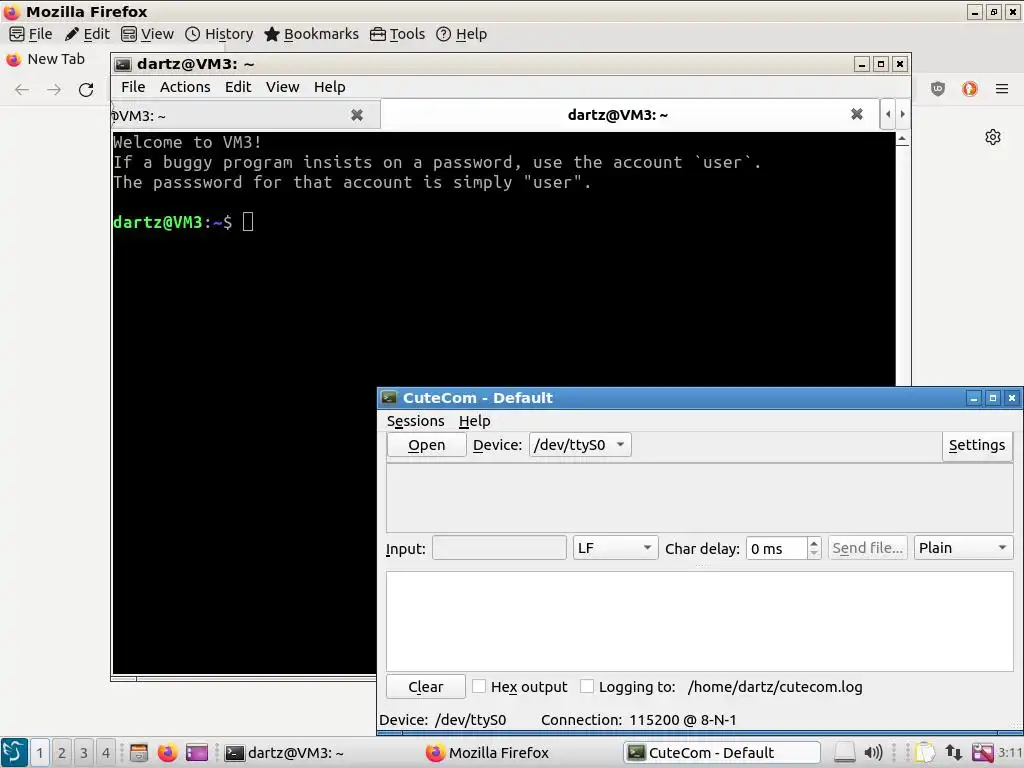Focus the CuteCom Input text field
The height and width of the screenshot is (768, 1024).
[499, 548]
